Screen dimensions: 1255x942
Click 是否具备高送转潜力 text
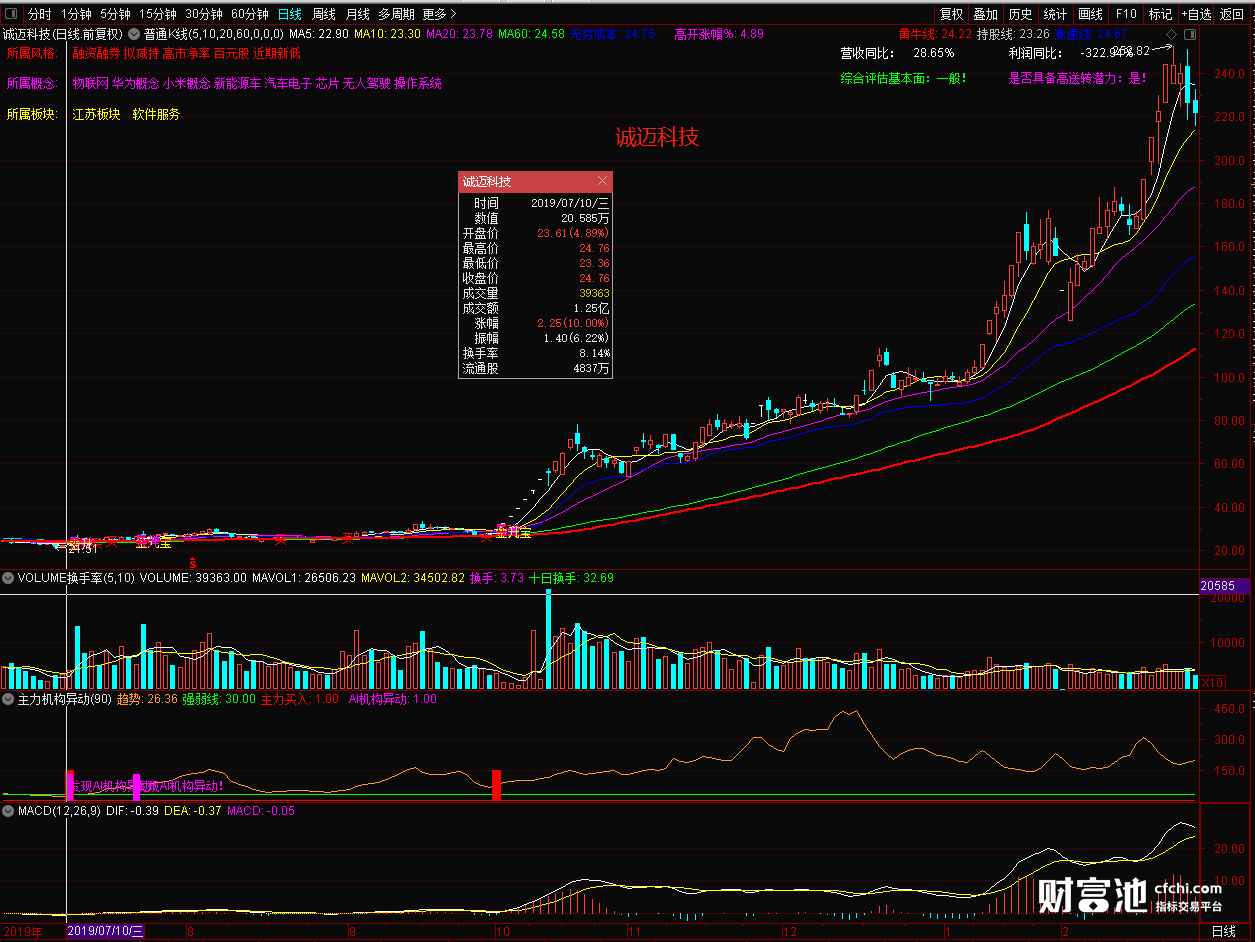[1078, 77]
